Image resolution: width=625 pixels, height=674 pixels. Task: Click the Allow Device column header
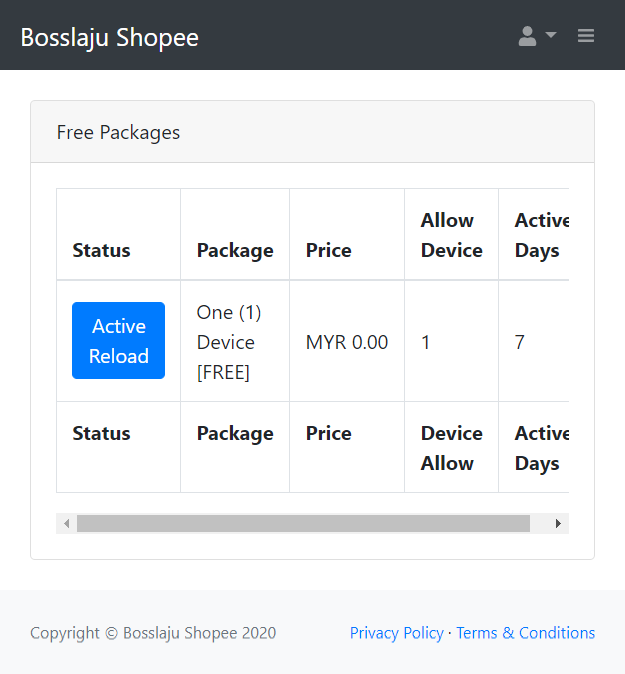[x=452, y=235]
